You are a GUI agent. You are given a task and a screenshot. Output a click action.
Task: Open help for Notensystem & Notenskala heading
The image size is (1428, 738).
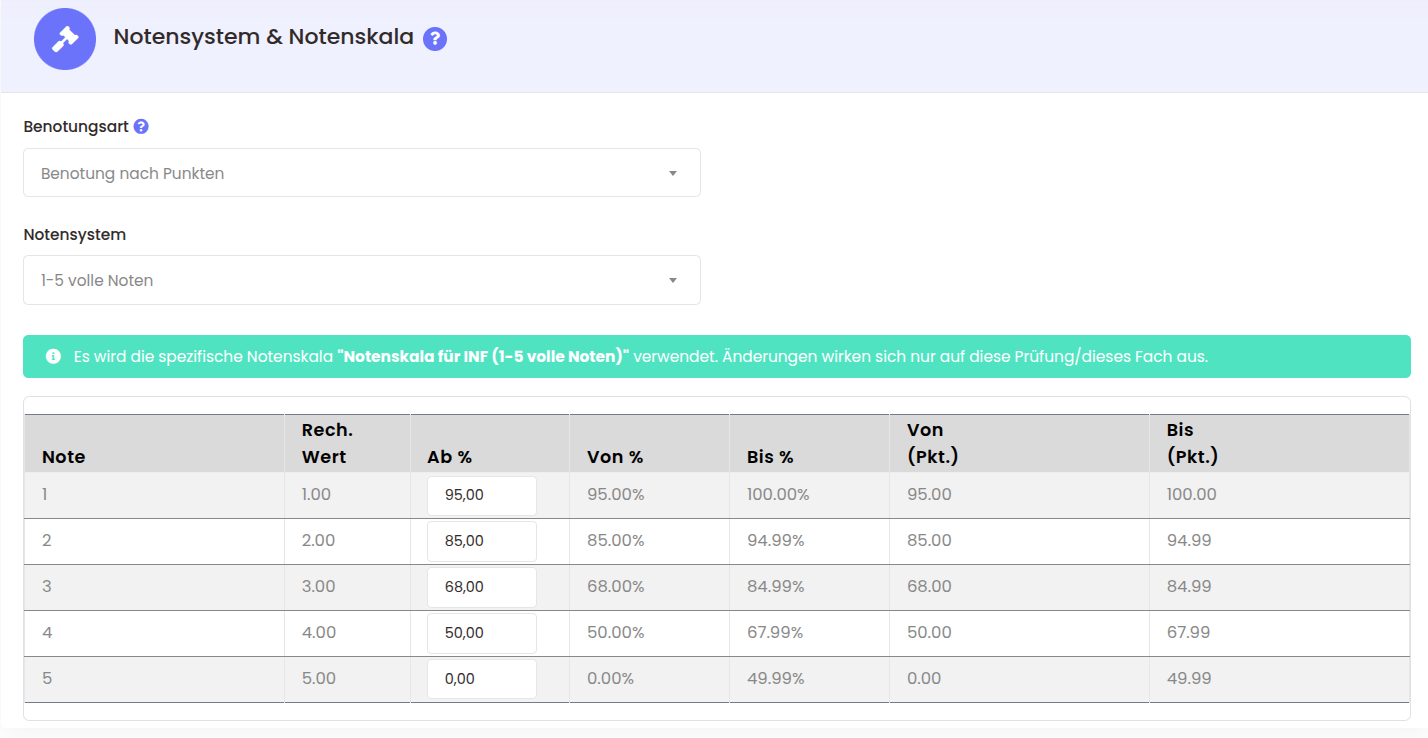click(434, 39)
